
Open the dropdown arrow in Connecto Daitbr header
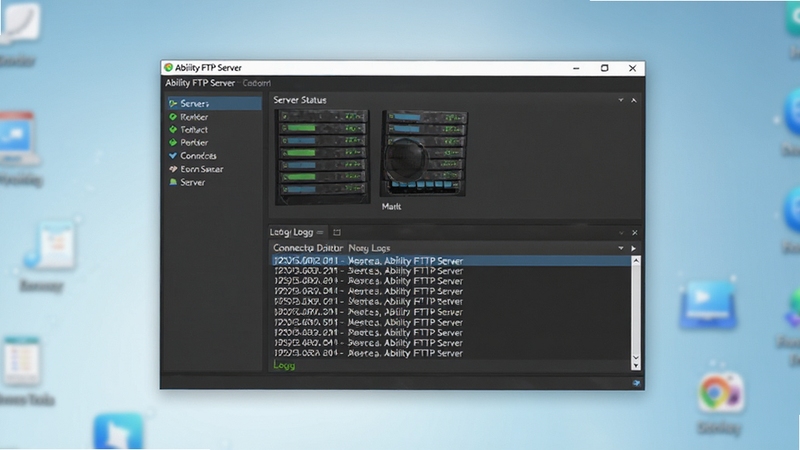pos(621,248)
